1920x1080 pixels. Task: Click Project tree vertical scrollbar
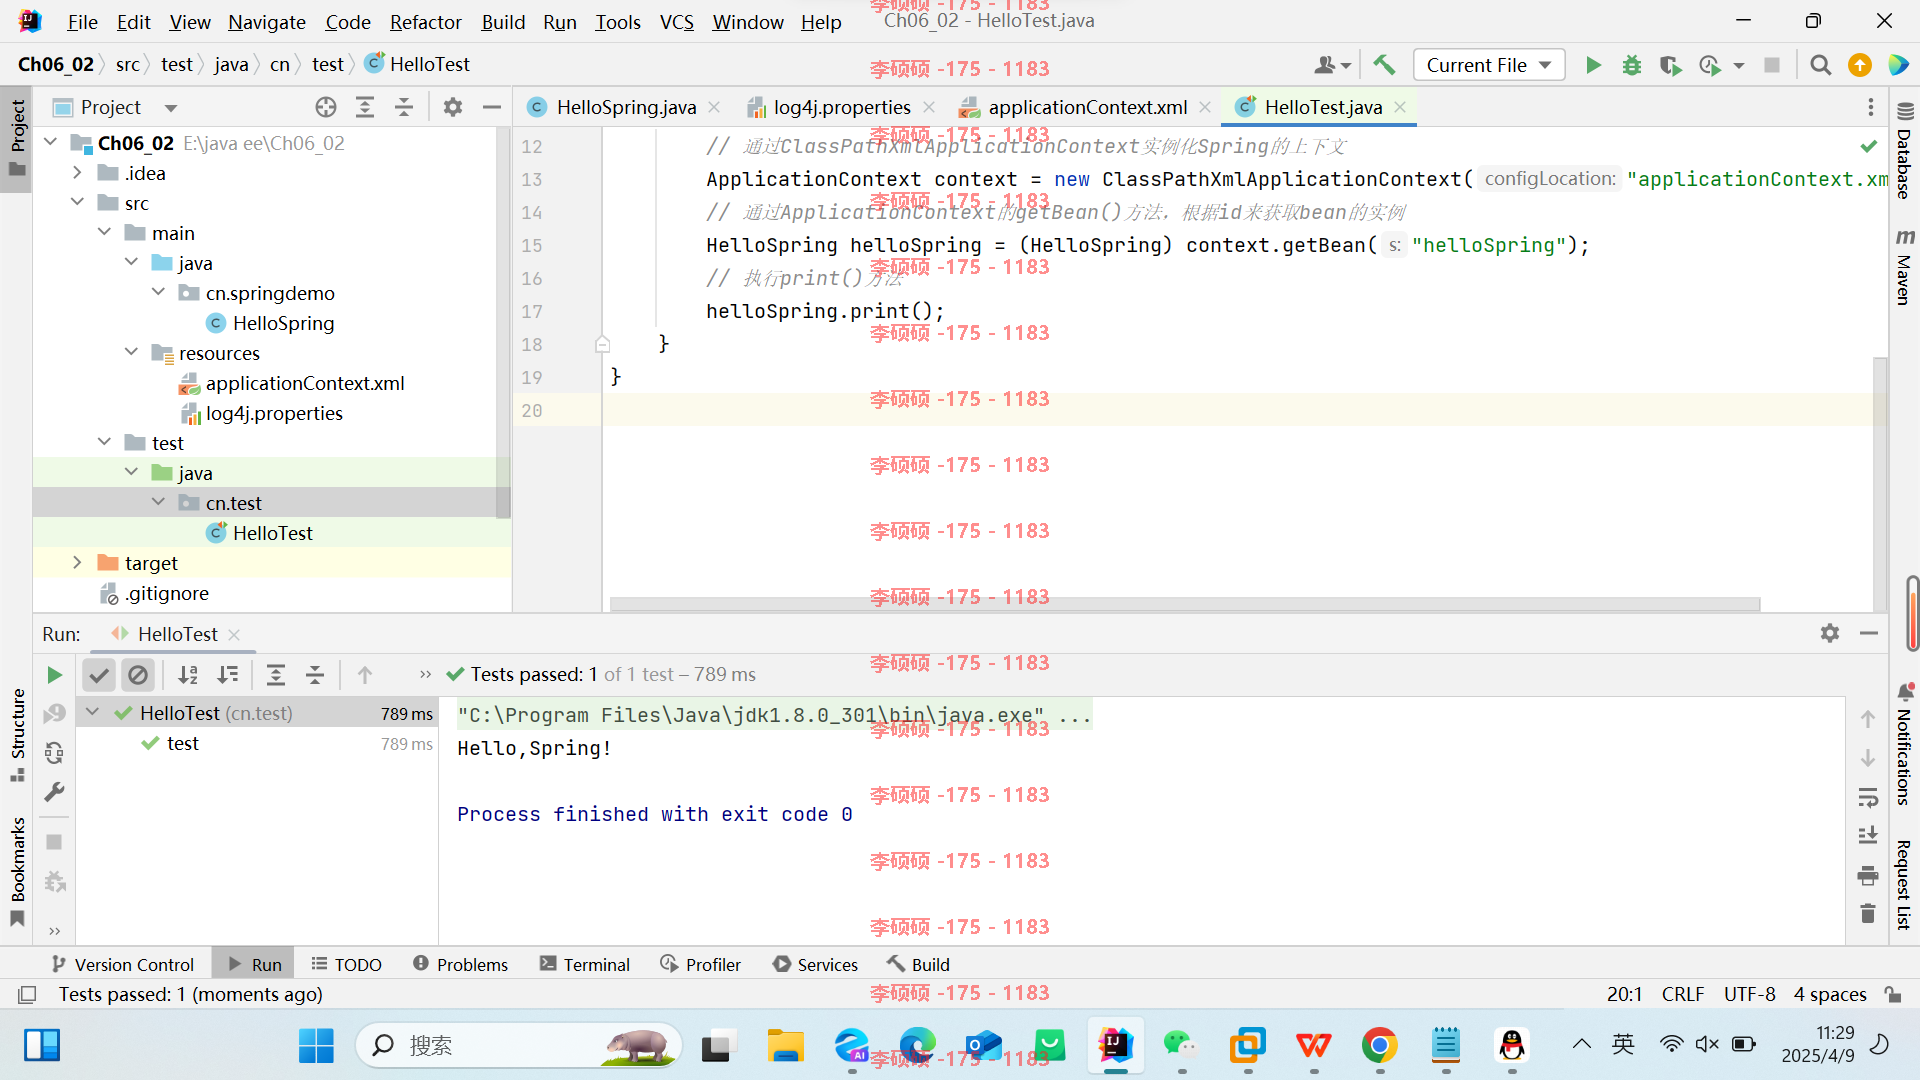click(503, 323)
